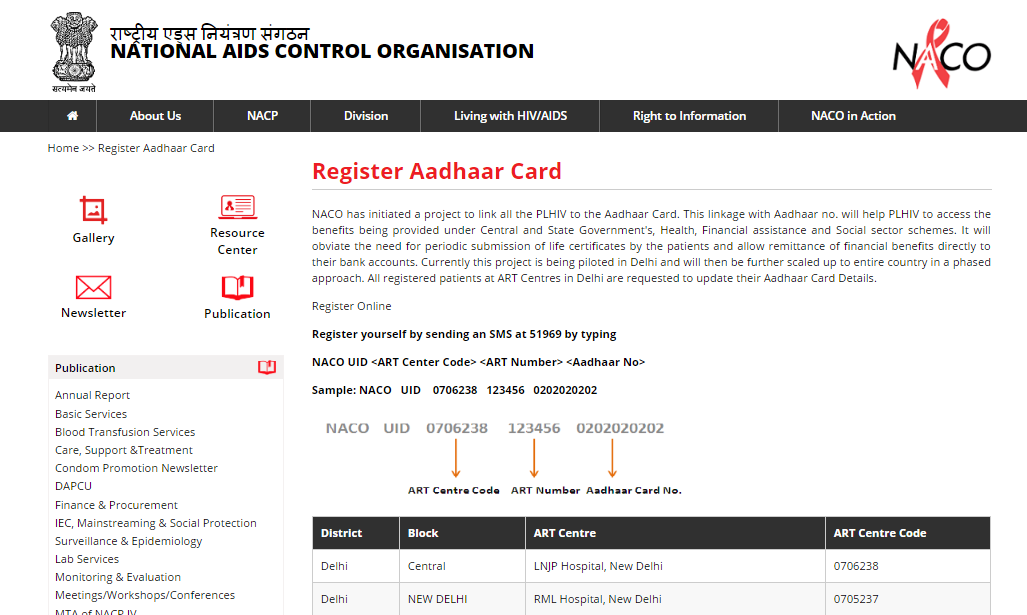
Task: Open the About Us menu
Action: pos(155,116)
